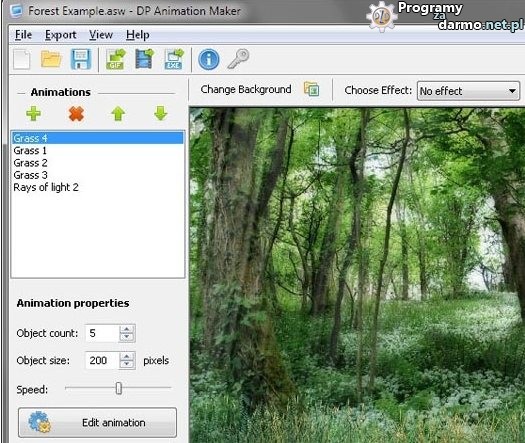Increase Object count with the up arrow
525x443 pixels.
tap(127, 329)
